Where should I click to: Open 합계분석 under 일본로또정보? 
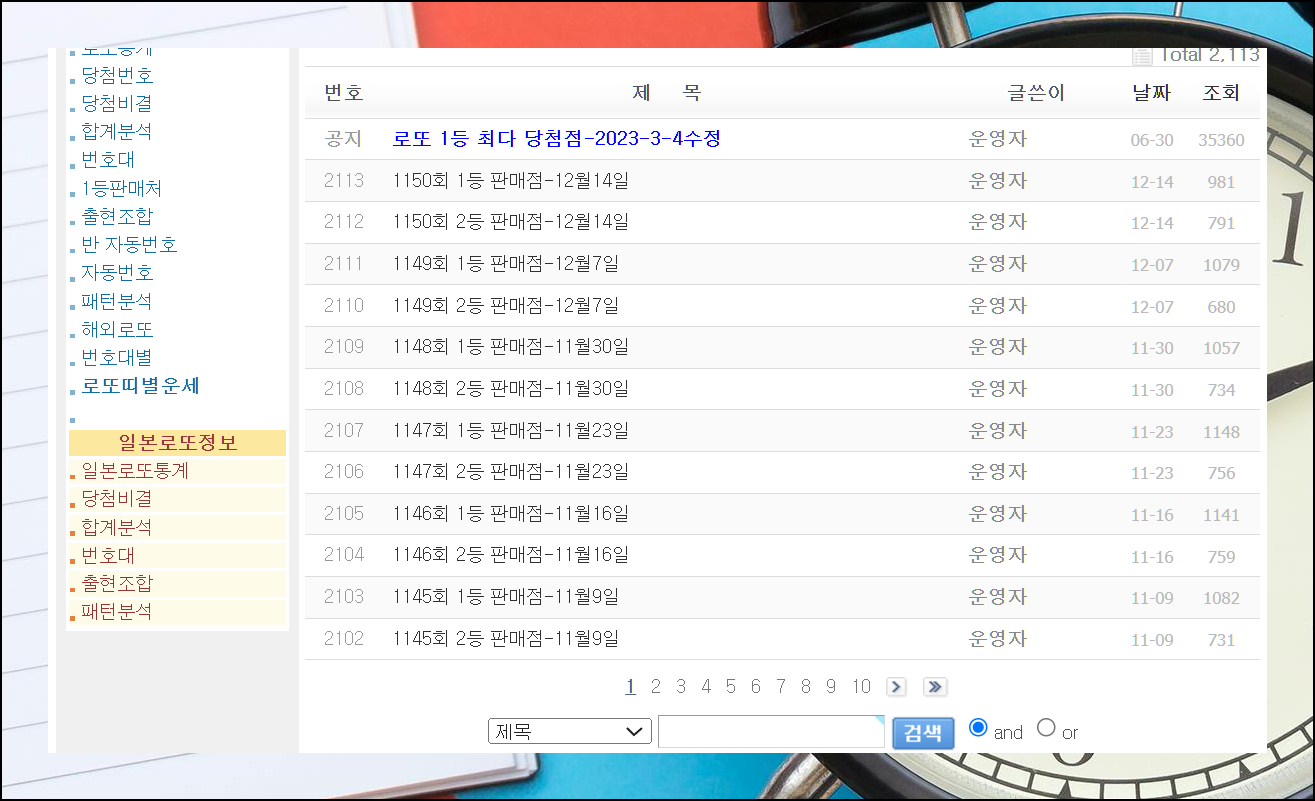click(117, 527)
